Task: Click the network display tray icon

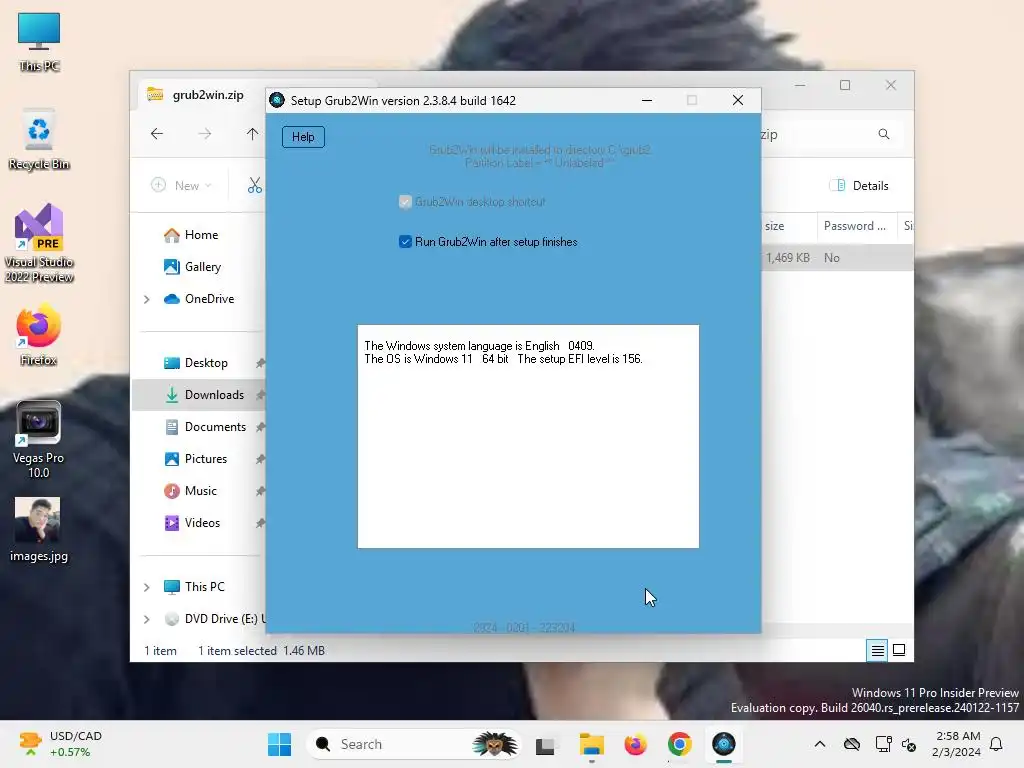Action: click(884, 744)
